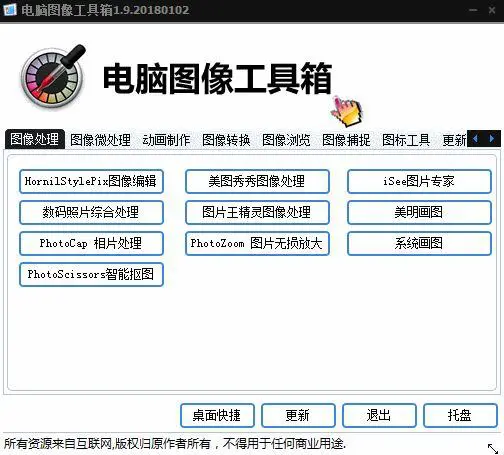Switch to the 图像浏览 tab
The image size is (504, 455).
coord(286,140)
